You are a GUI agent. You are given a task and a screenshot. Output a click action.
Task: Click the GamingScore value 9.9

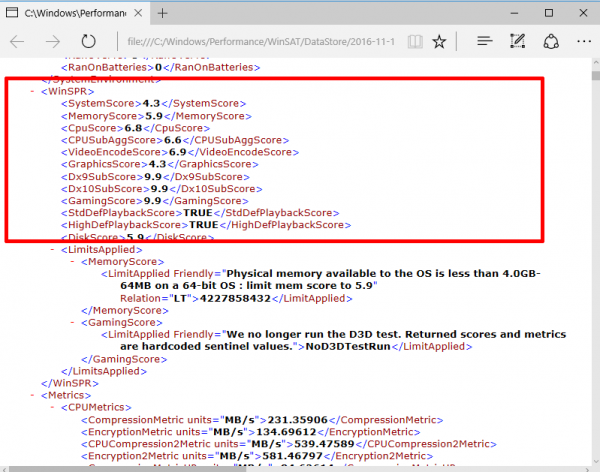tap(152, 201)
